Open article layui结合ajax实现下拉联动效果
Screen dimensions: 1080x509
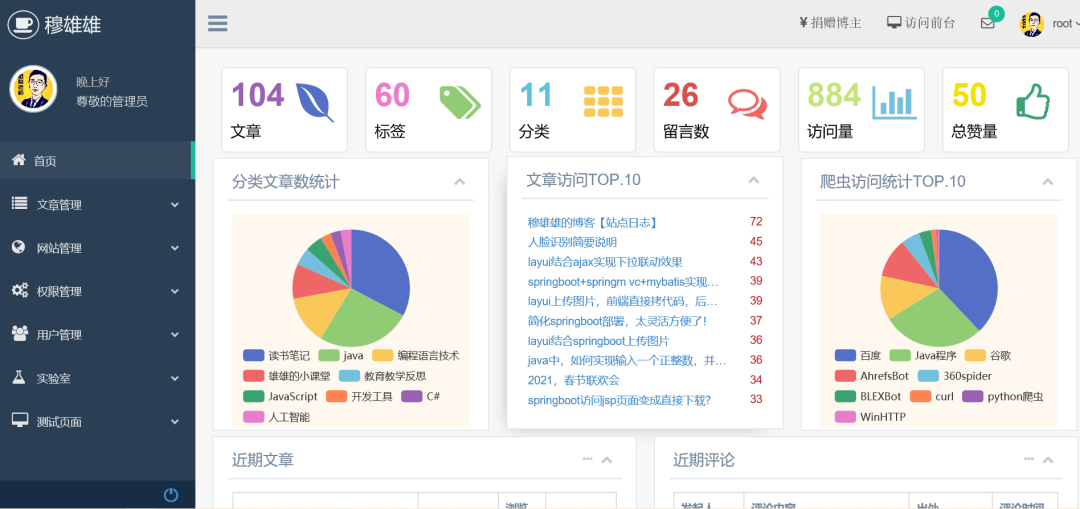click(x=605, y=262)
